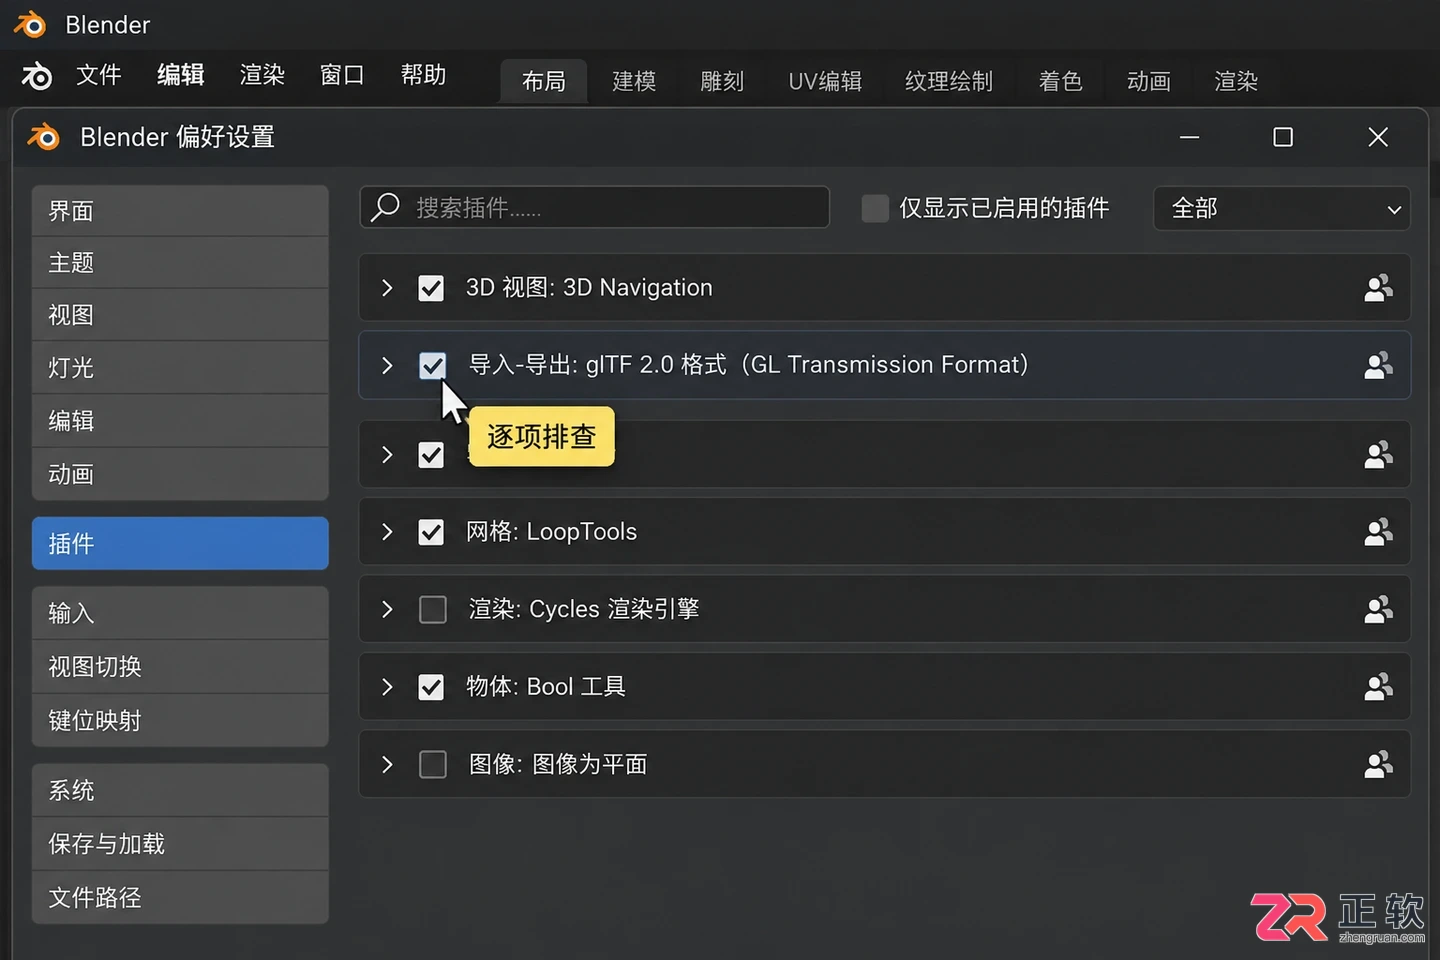Switch to the 着色 workspace tab
This screenshot has width=1440, height=960.
pos(1060,81)
